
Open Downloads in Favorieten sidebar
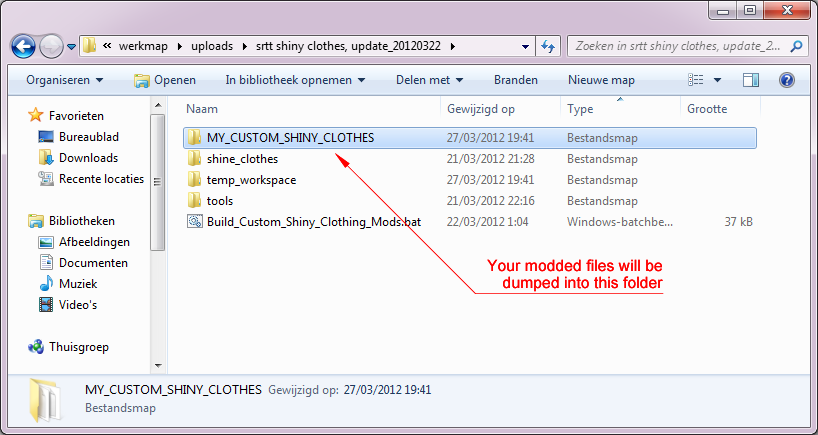[88, 158]
